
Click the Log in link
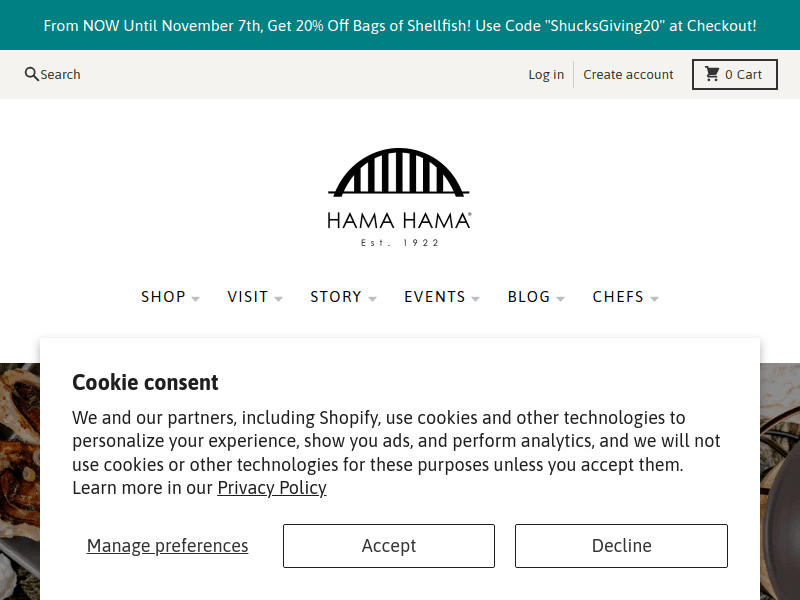[546, 74]
